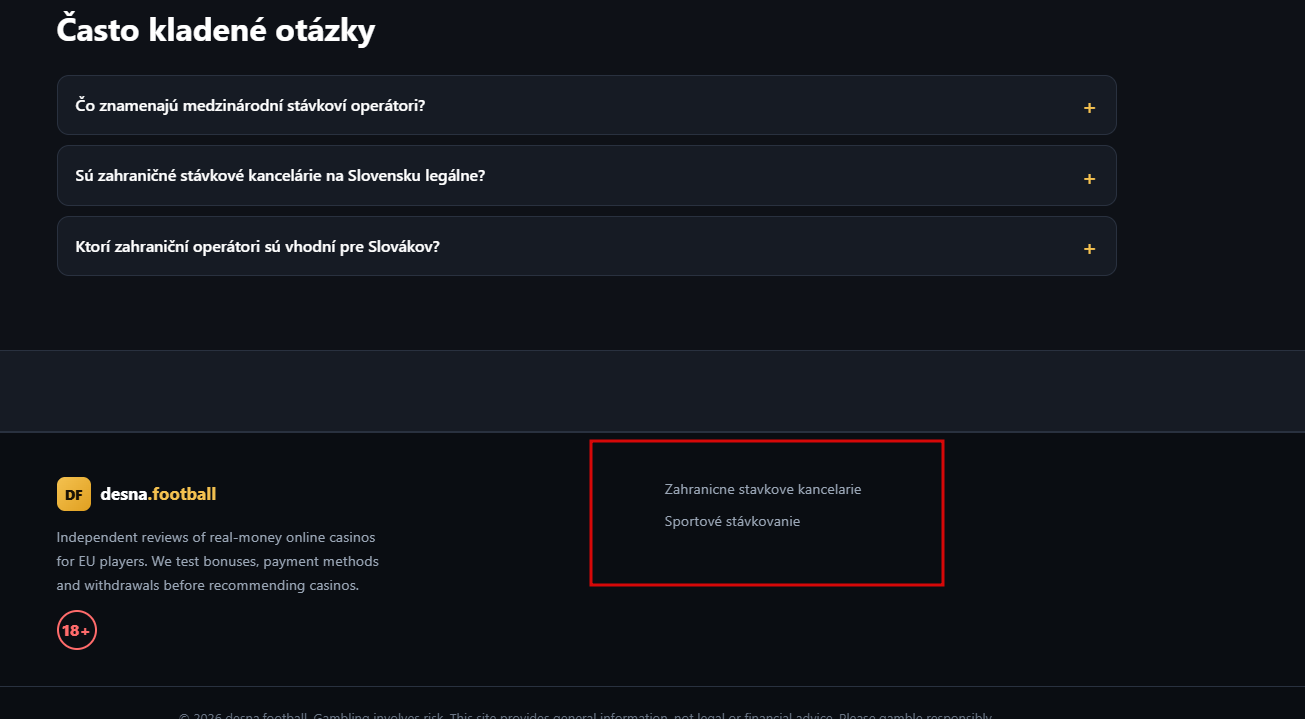Screen dimensions: 1305x719
Task: Expand the medzinárodní stávkoví operátori question plus icon
Action: (1089, 108)
